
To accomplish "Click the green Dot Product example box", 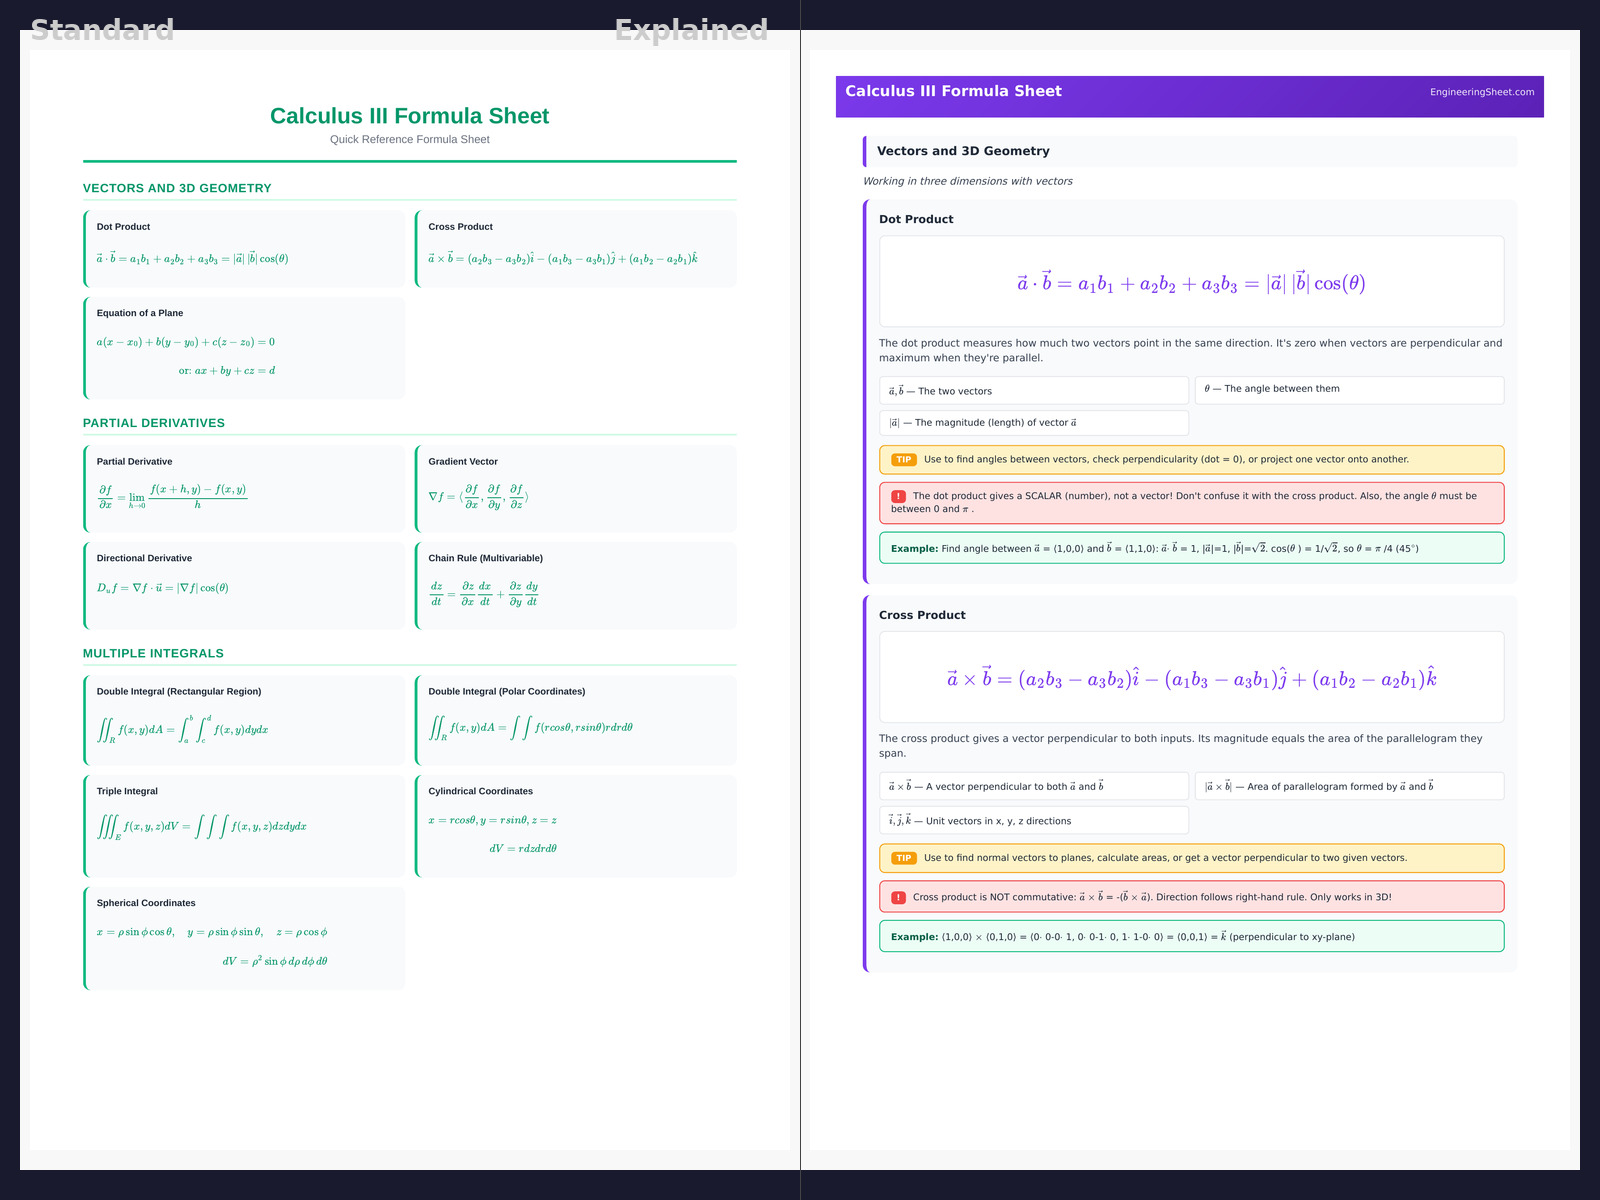I will (x=1190, y=548).
